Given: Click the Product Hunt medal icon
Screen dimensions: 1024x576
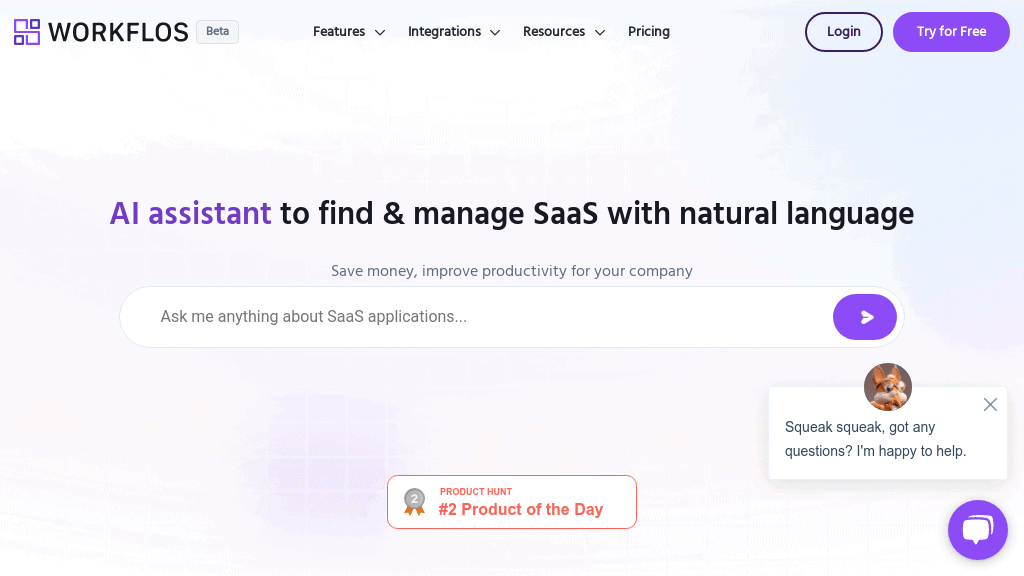Looking at the screenshot, I should tap(414, 502).
